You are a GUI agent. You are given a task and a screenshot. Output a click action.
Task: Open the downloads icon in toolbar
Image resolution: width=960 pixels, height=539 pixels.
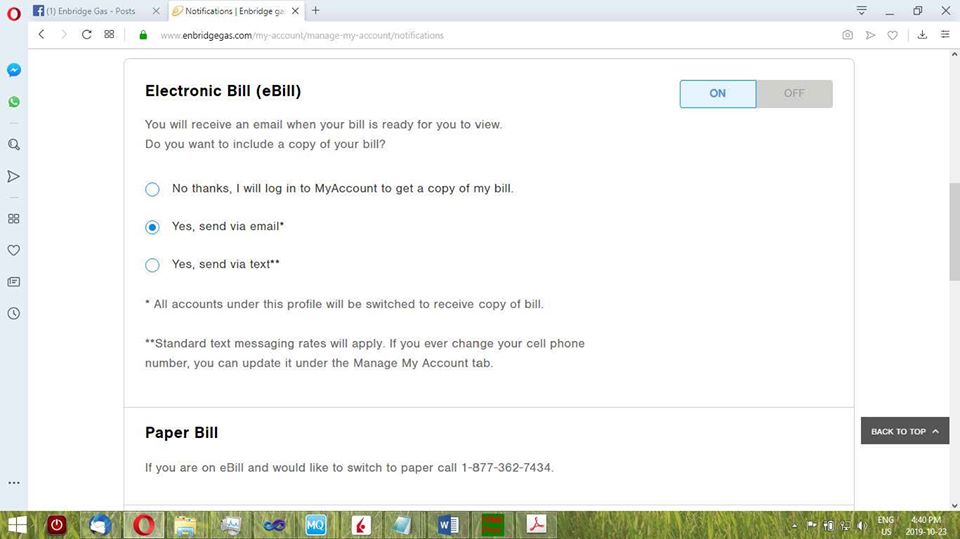tap(921, 35)
